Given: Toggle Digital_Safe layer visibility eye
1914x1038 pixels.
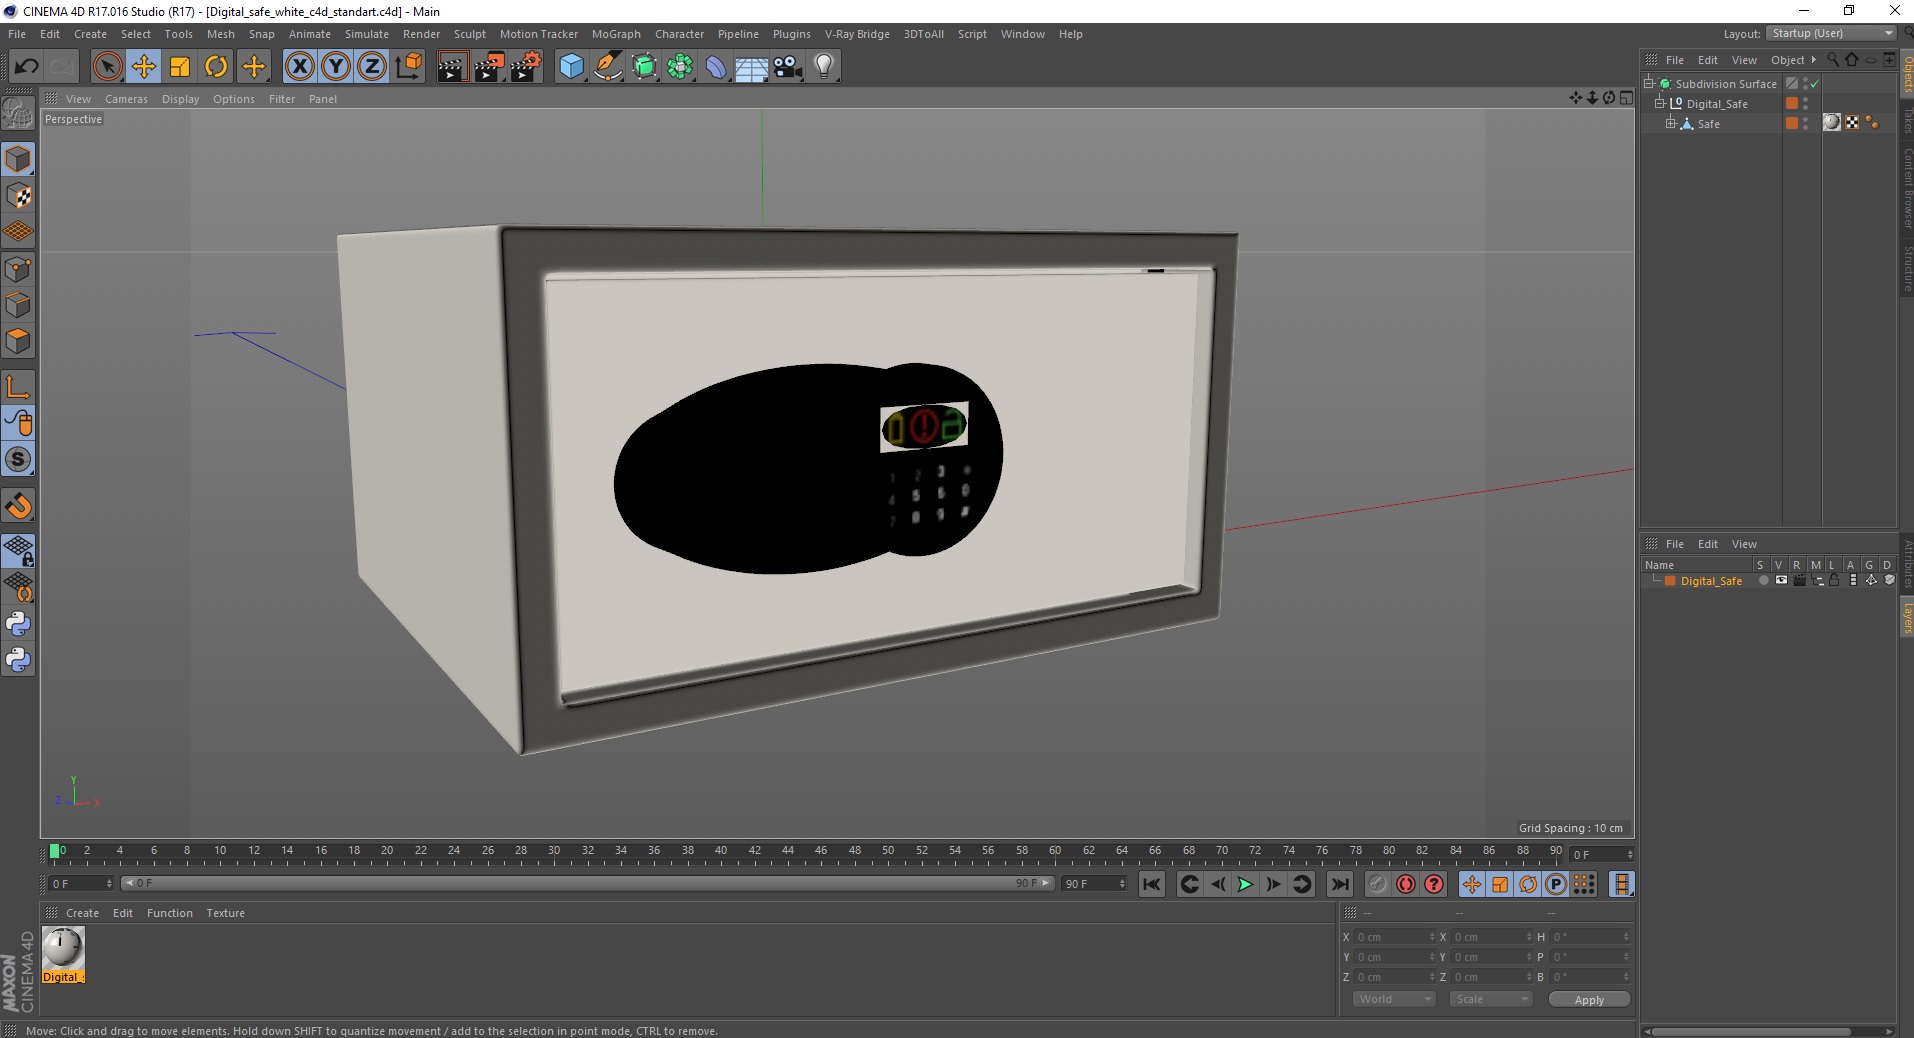Looking at the screenshot, I should pos(1781,580).
